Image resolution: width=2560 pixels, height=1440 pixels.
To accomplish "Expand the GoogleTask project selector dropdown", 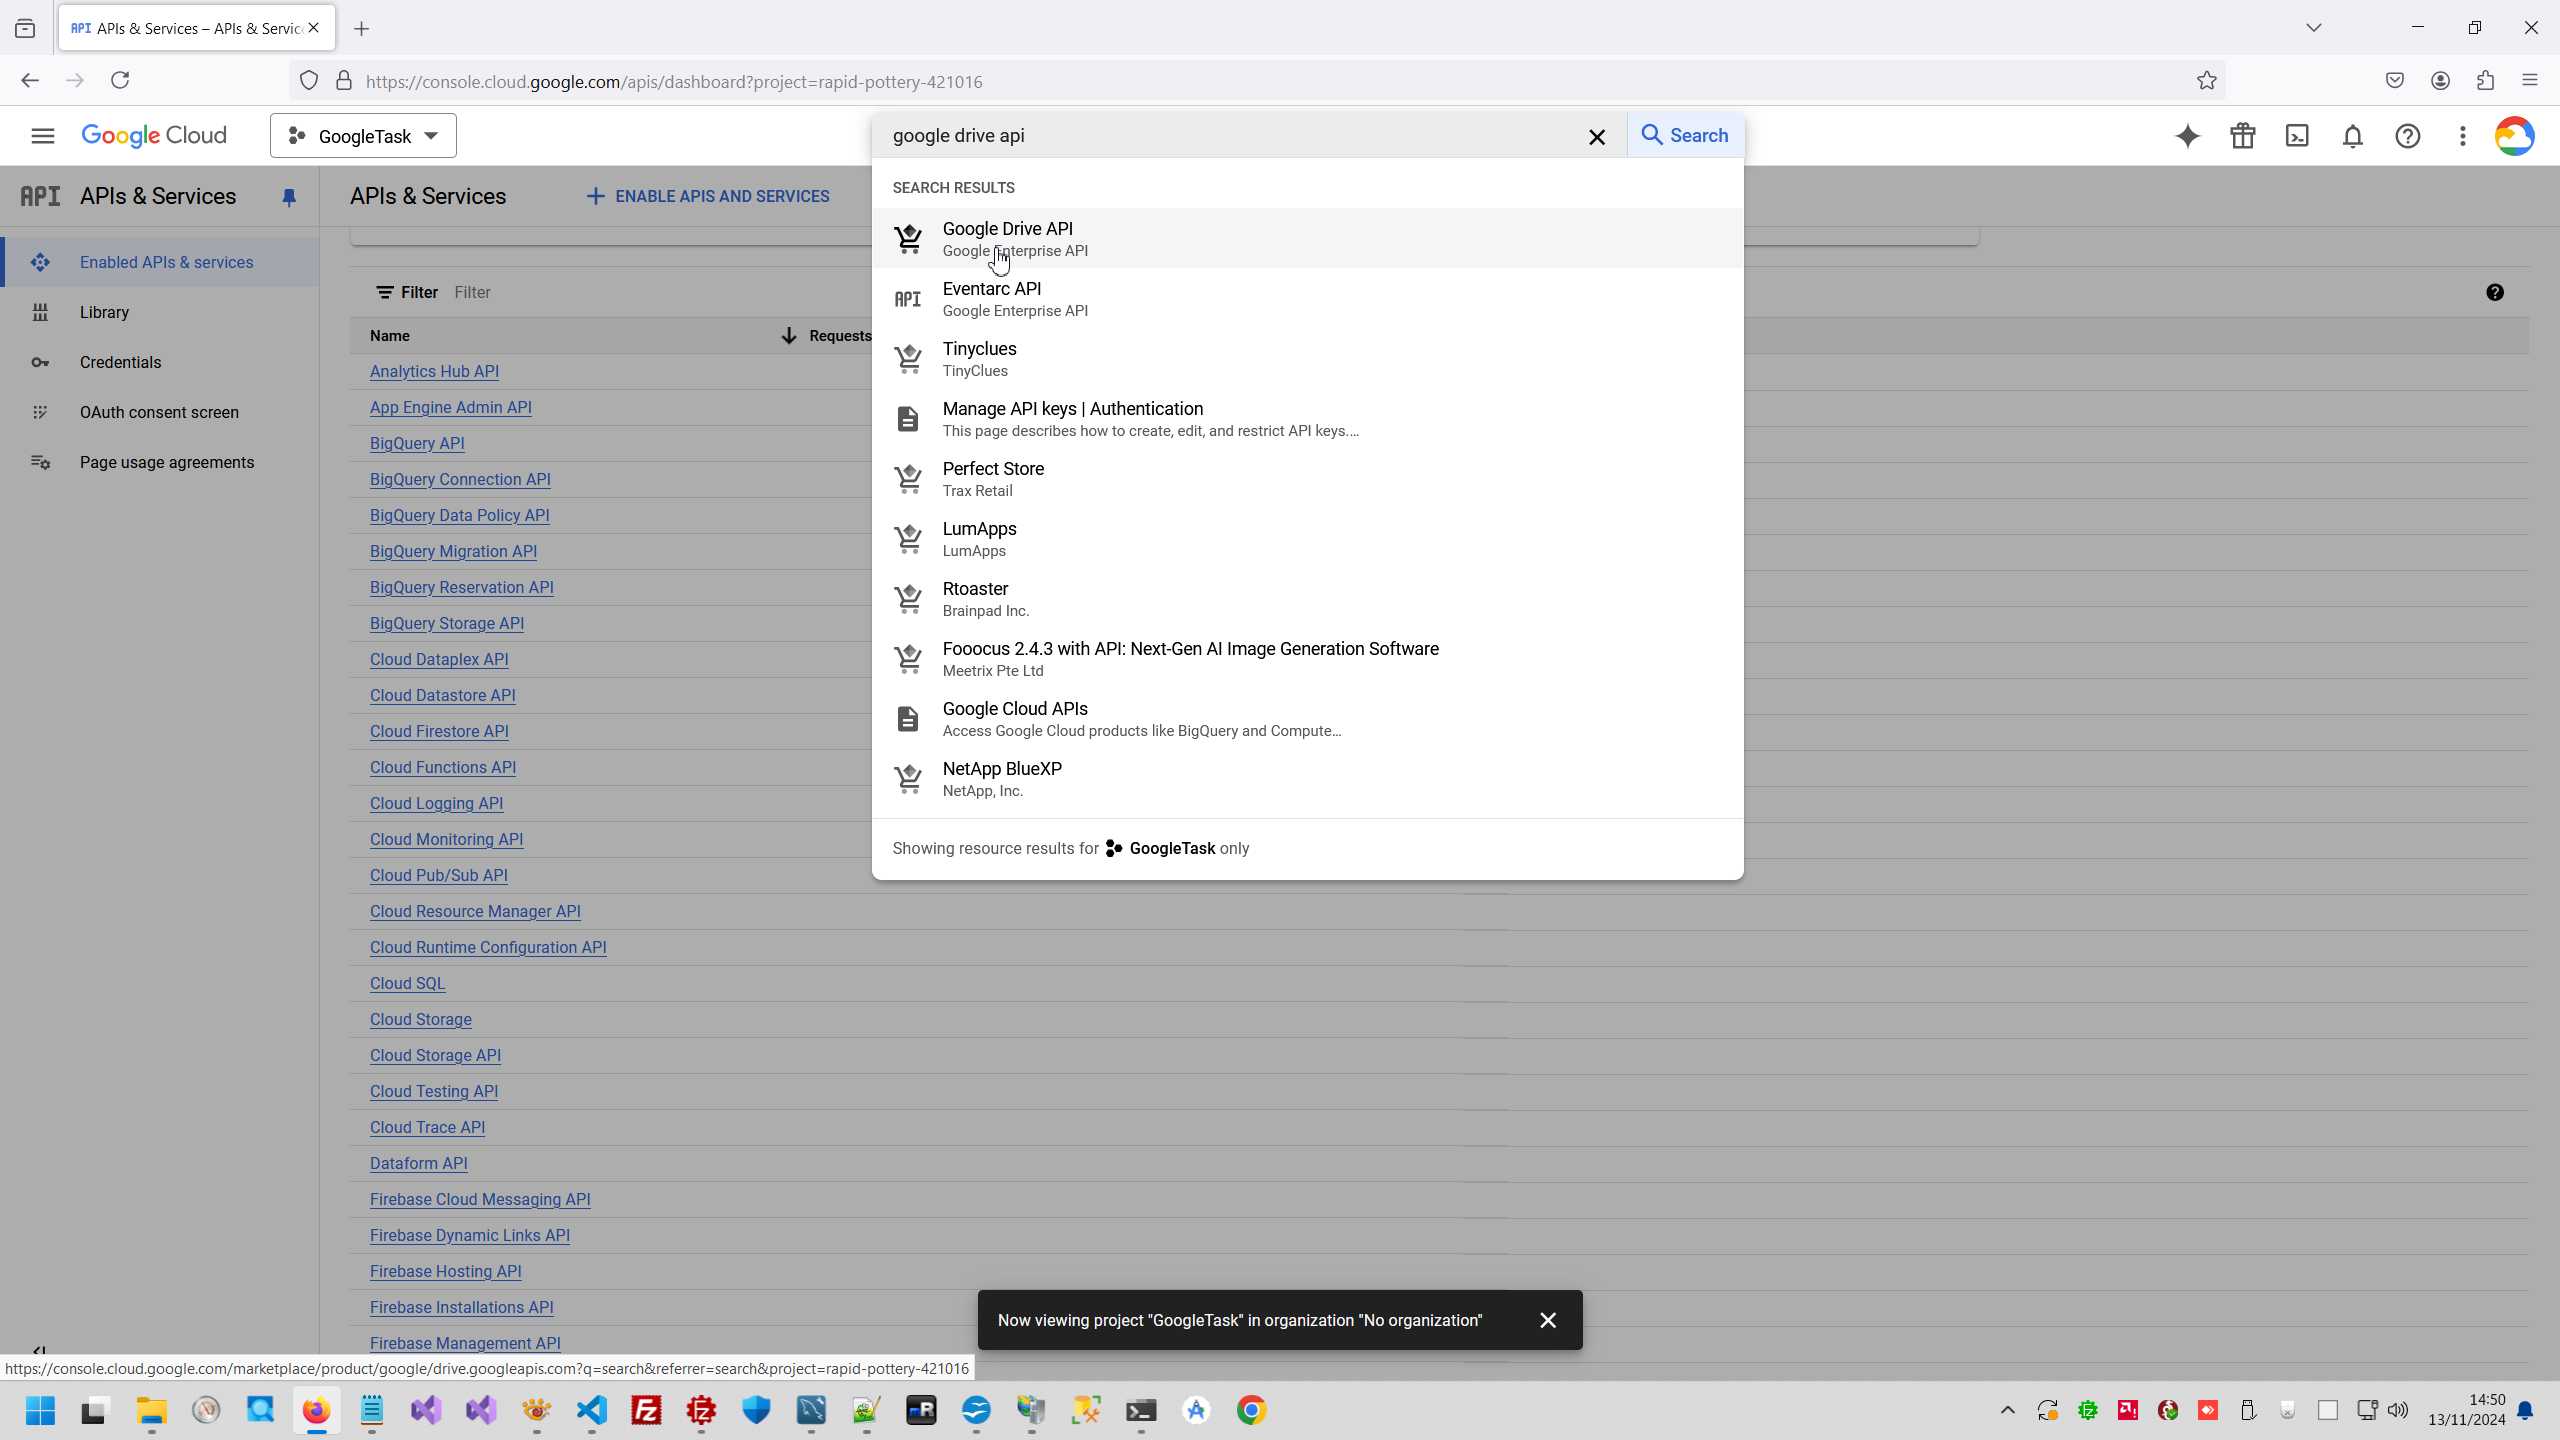I will pos(363,136).
